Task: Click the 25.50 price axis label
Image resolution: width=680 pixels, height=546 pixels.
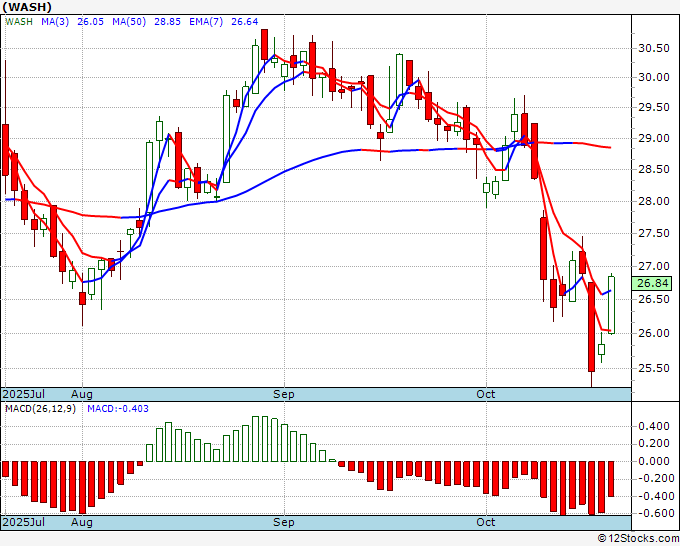Action: (654, 368)
